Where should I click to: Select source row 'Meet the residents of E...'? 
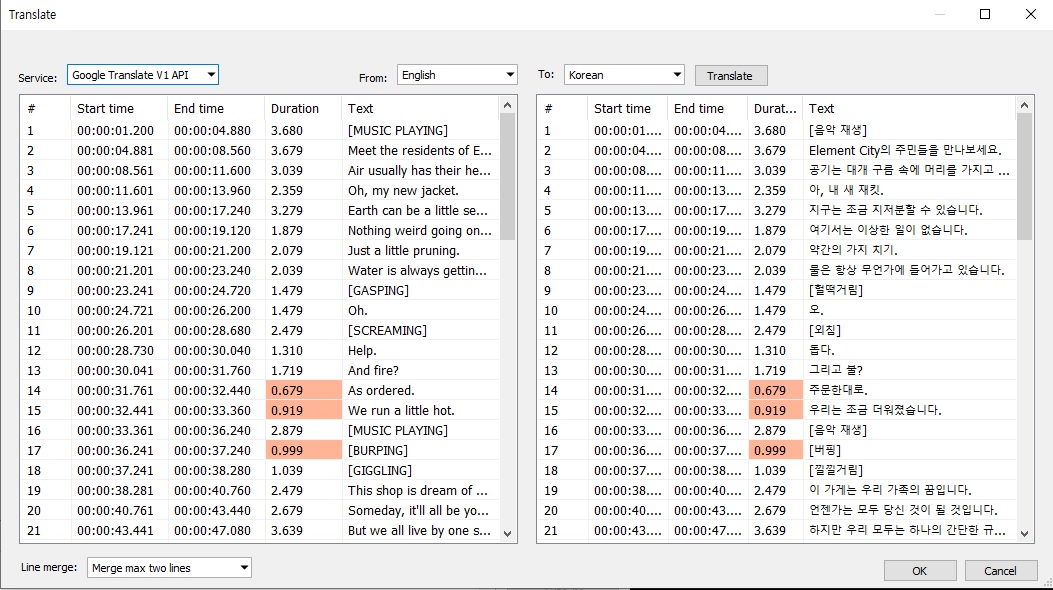pos(260,150)
